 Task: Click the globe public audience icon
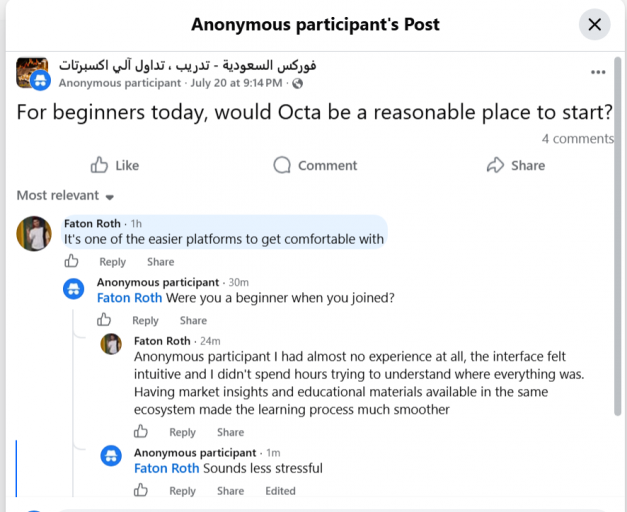pyautogui.click(x=297, y=83)
